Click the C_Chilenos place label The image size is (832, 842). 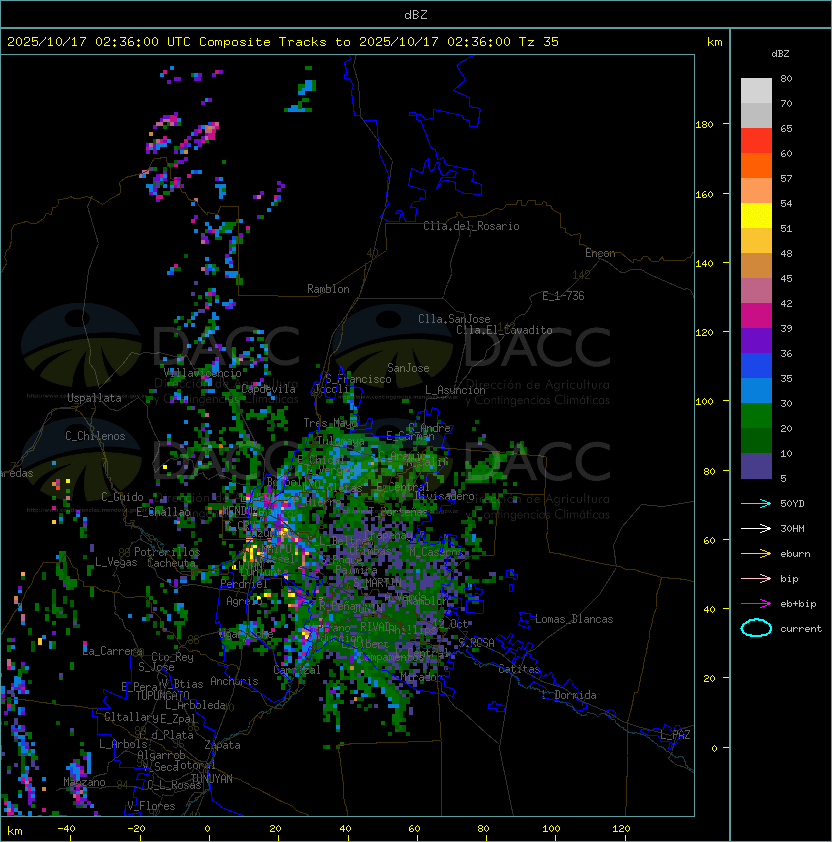point(95,436)
